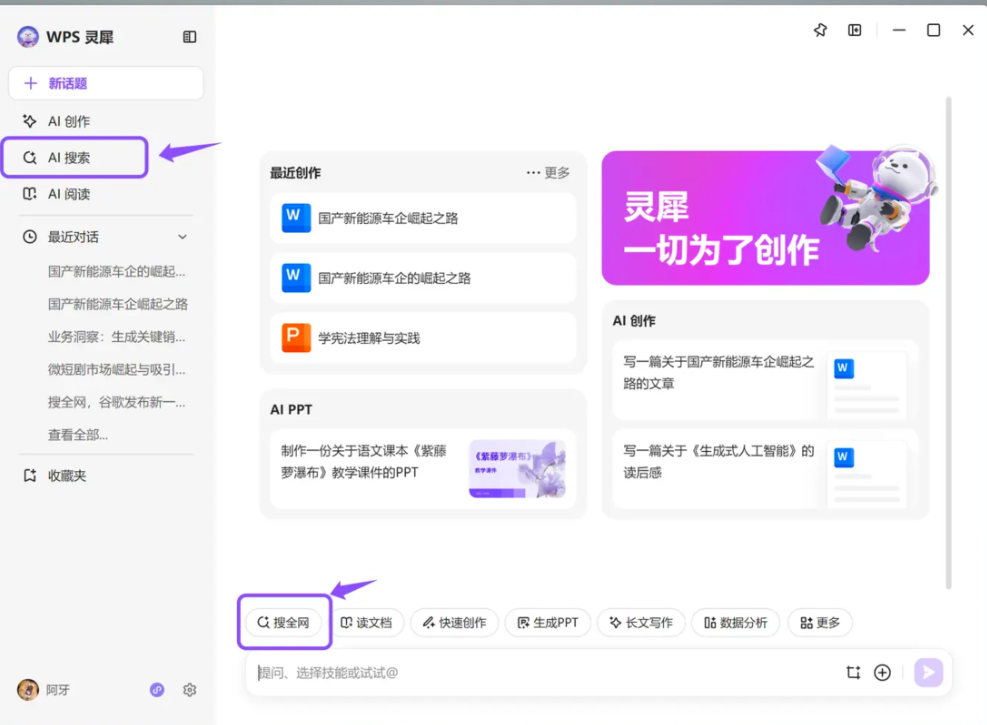Image resolution: width=987 pixels, height=725 pixels.
Task: Click the 紫藤萝瀑布 PPT thumbnail
Action: [517, 469]
